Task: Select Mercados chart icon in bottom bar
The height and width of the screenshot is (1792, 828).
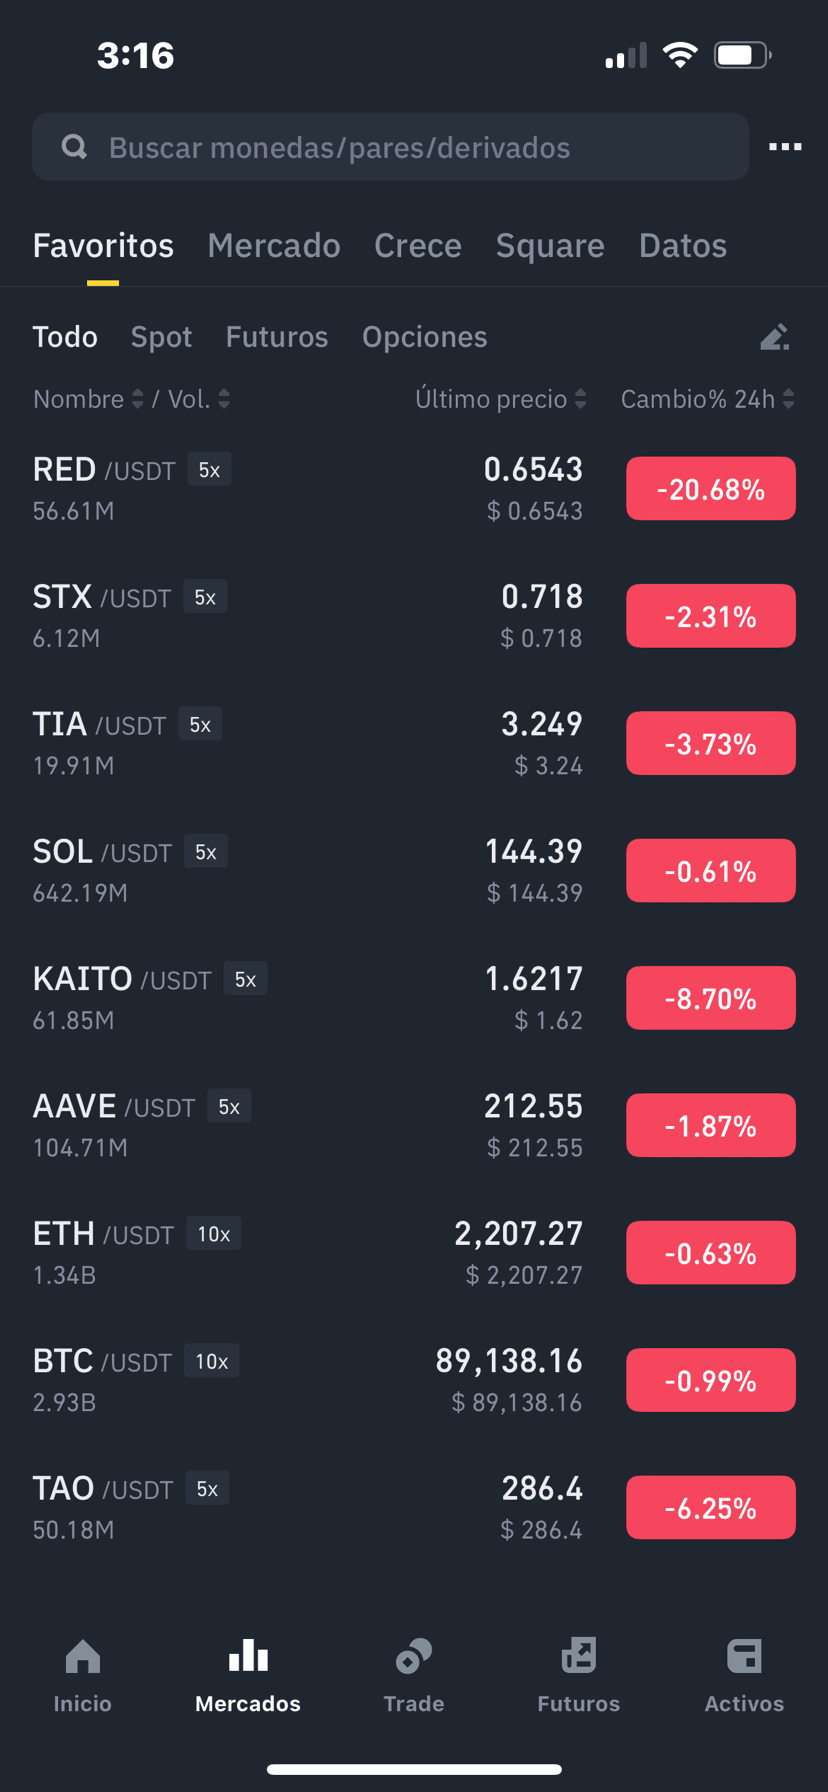Action: pos(248,1657)
